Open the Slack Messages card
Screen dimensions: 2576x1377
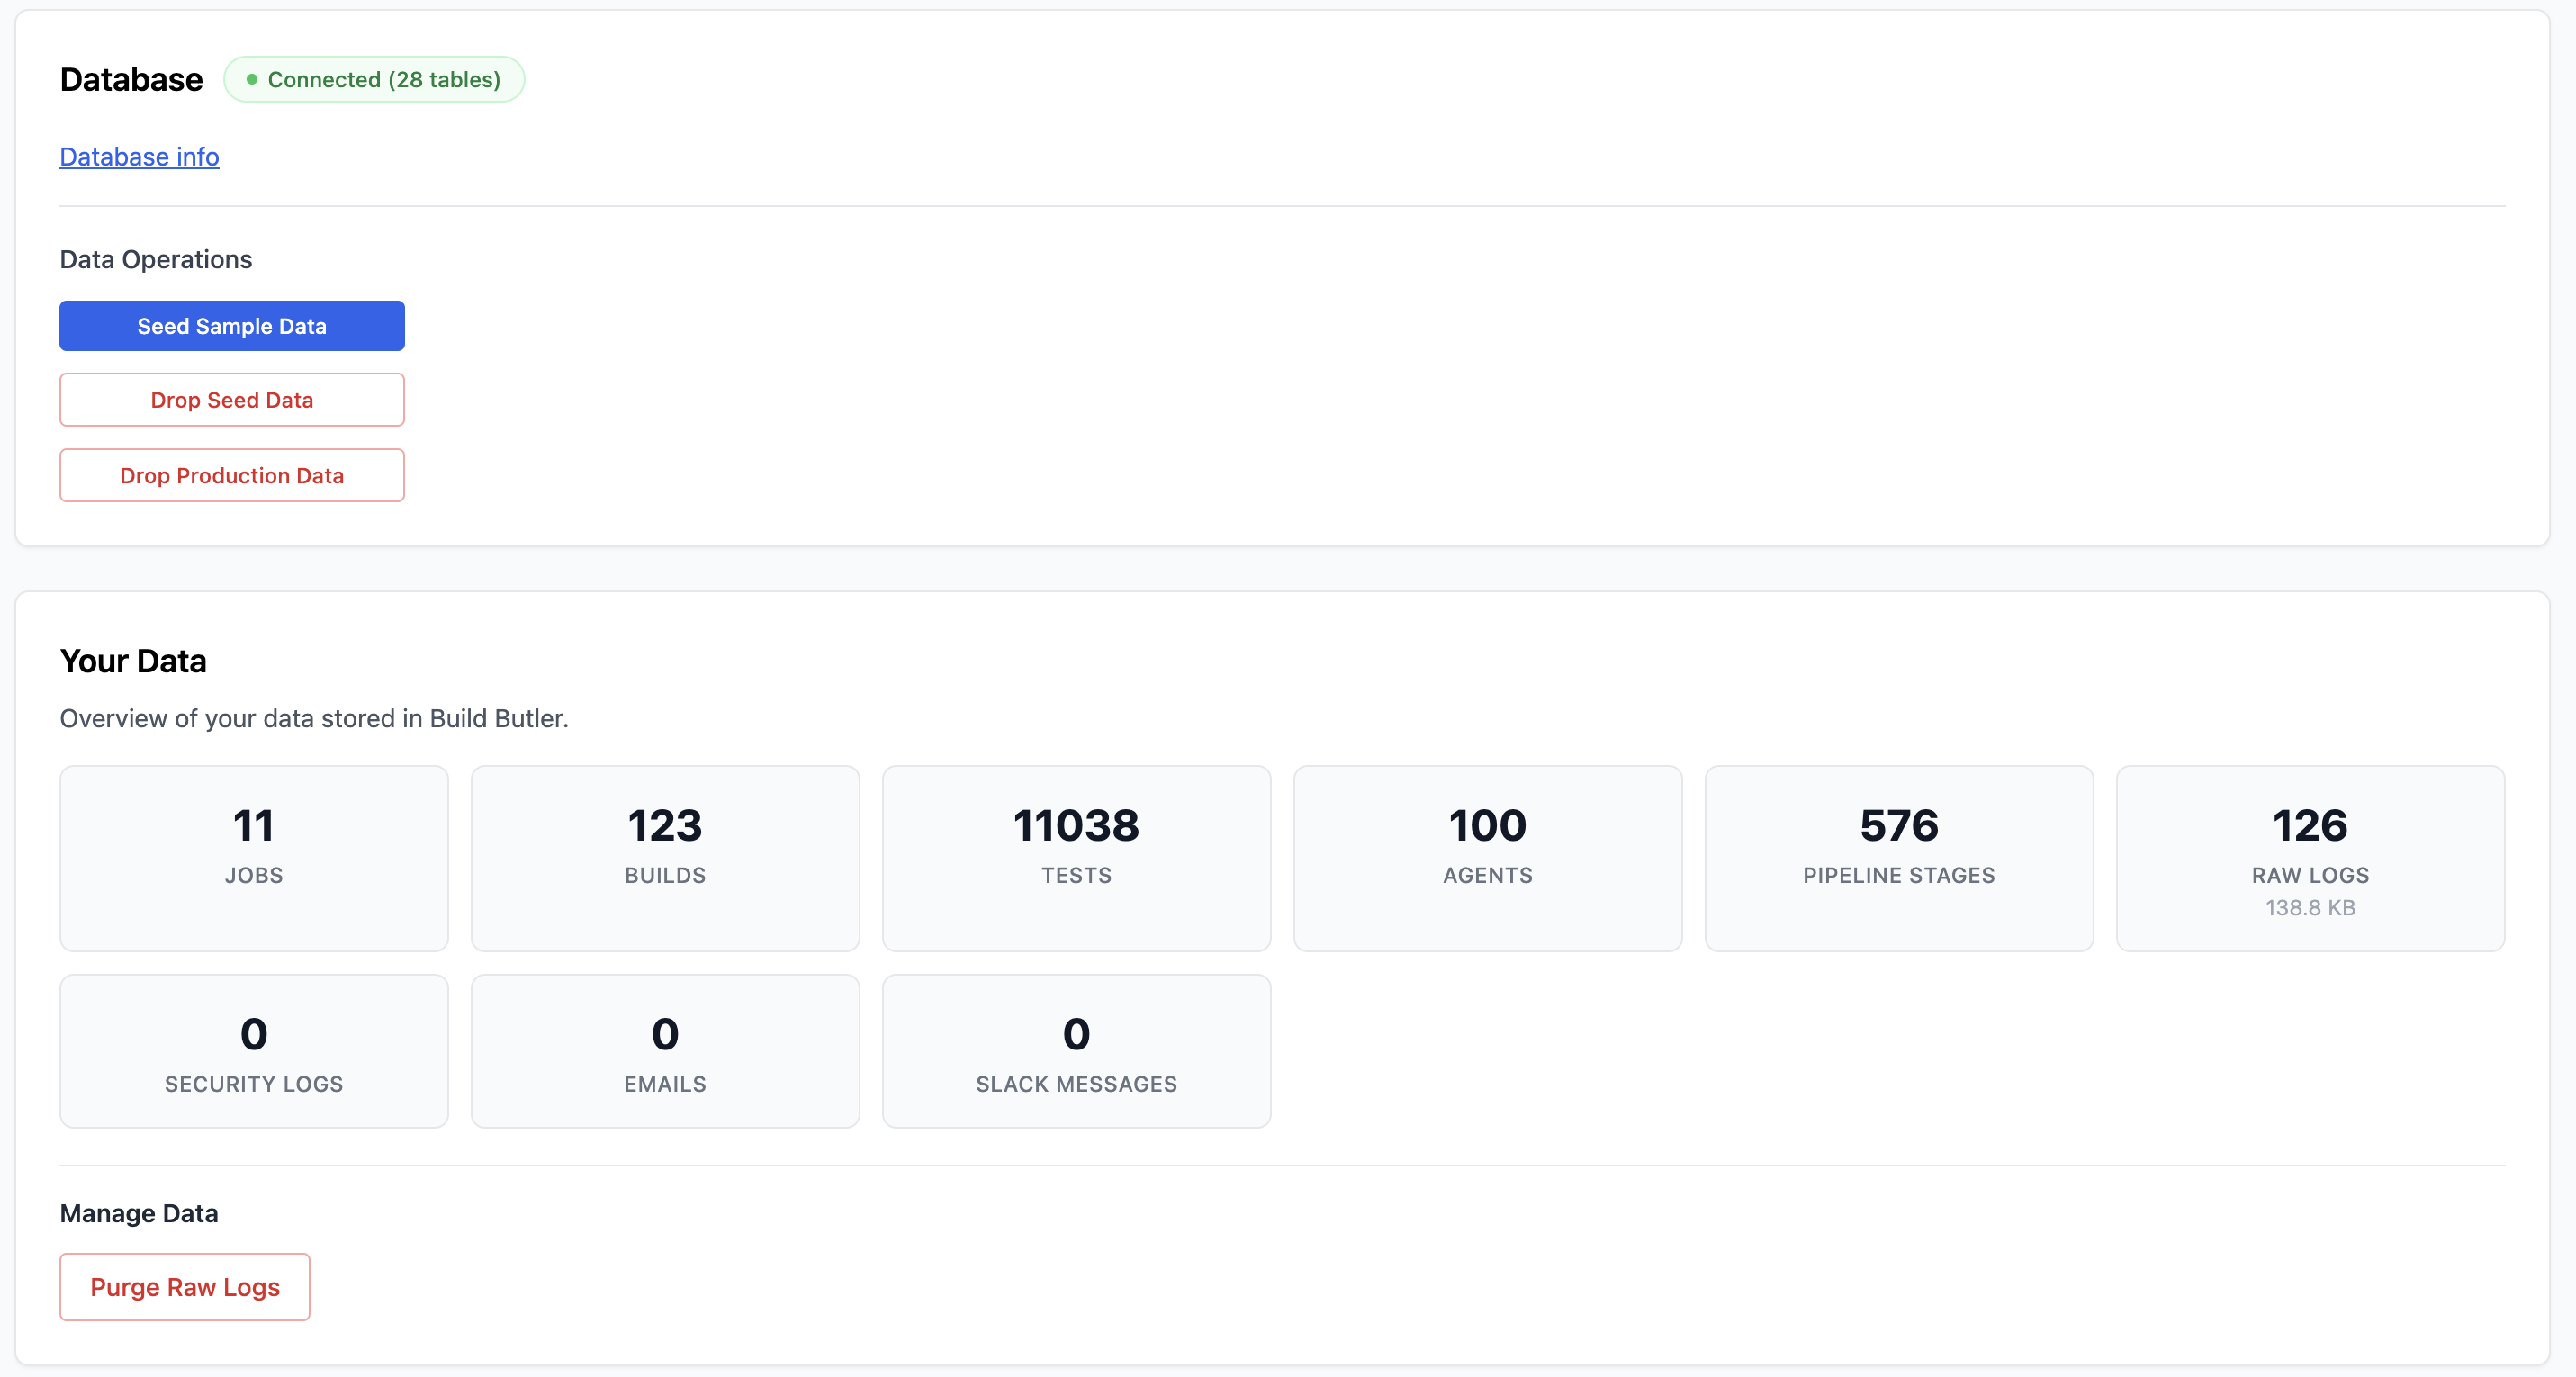click(1076, 1051)
